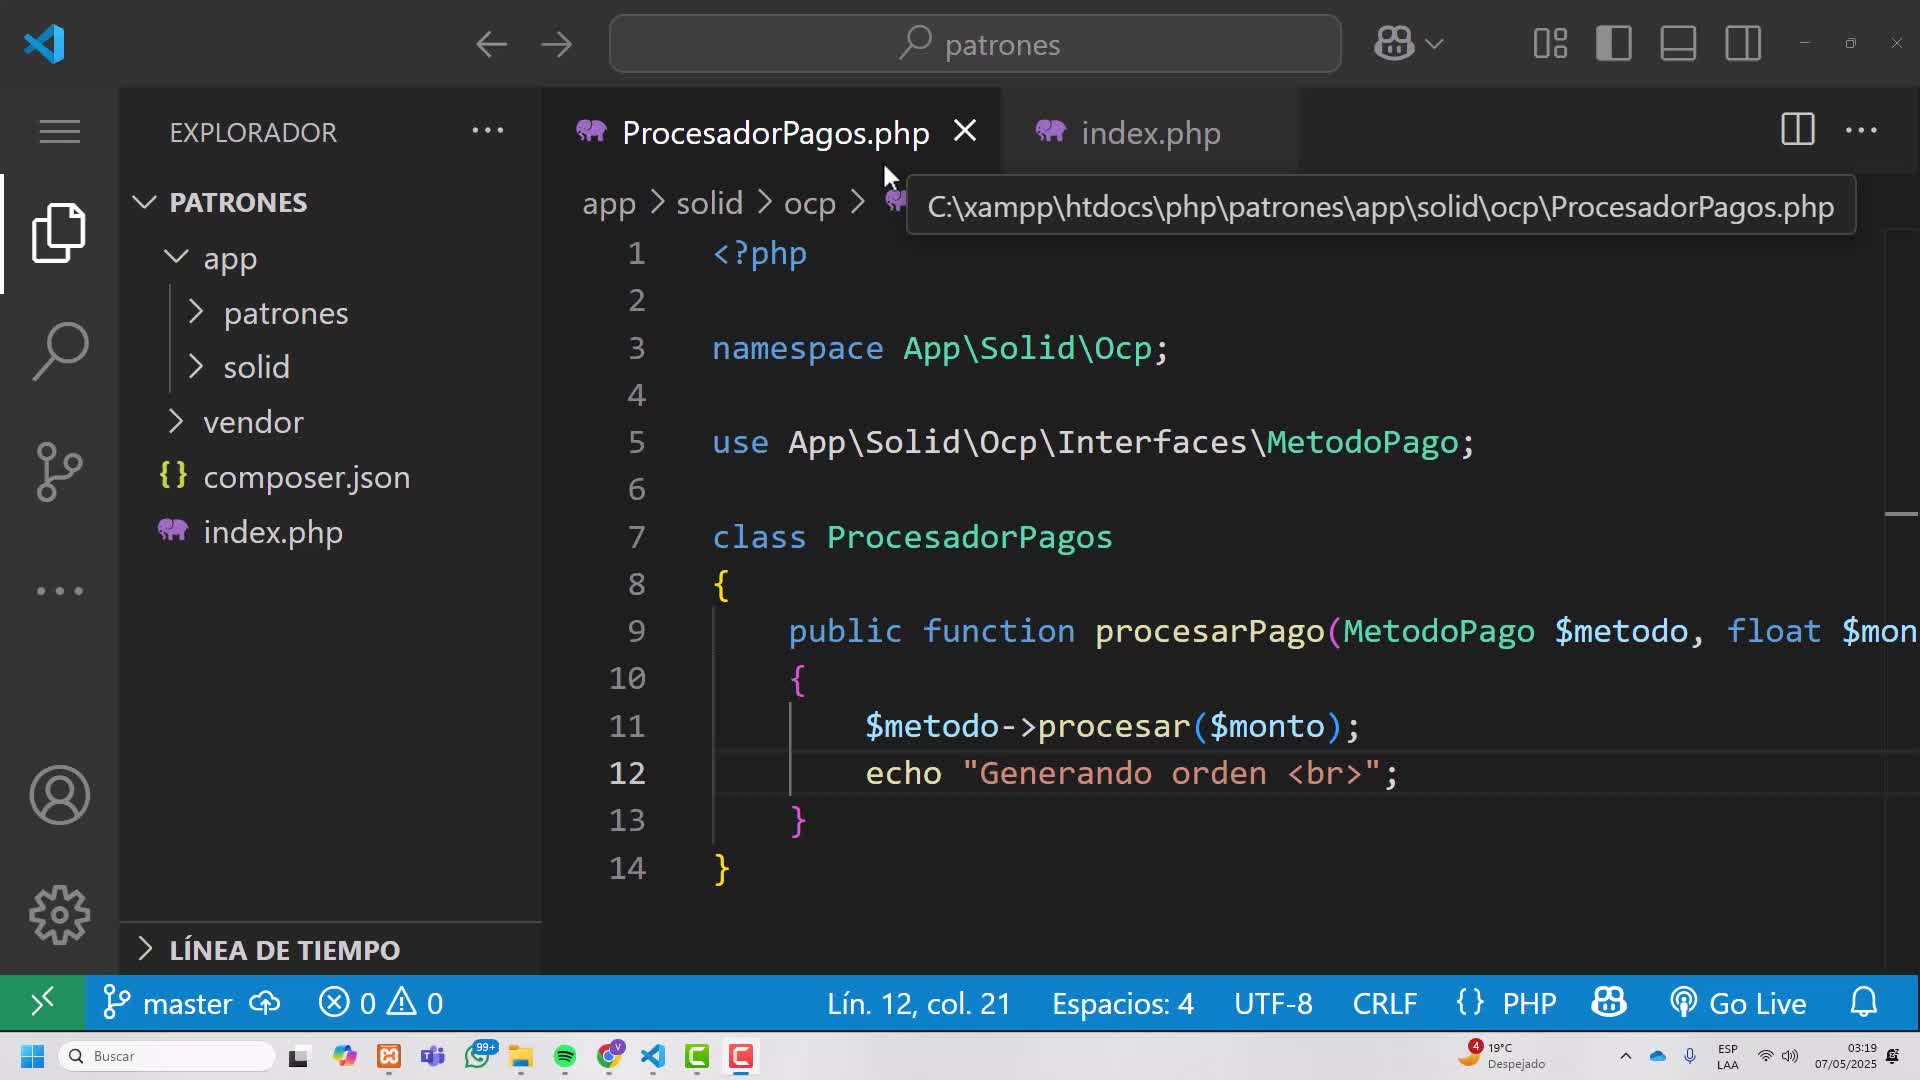Screen dimensions: 1920x1080
Task: Toggle secondary side bar visibility
Action: coord(1743,44)
